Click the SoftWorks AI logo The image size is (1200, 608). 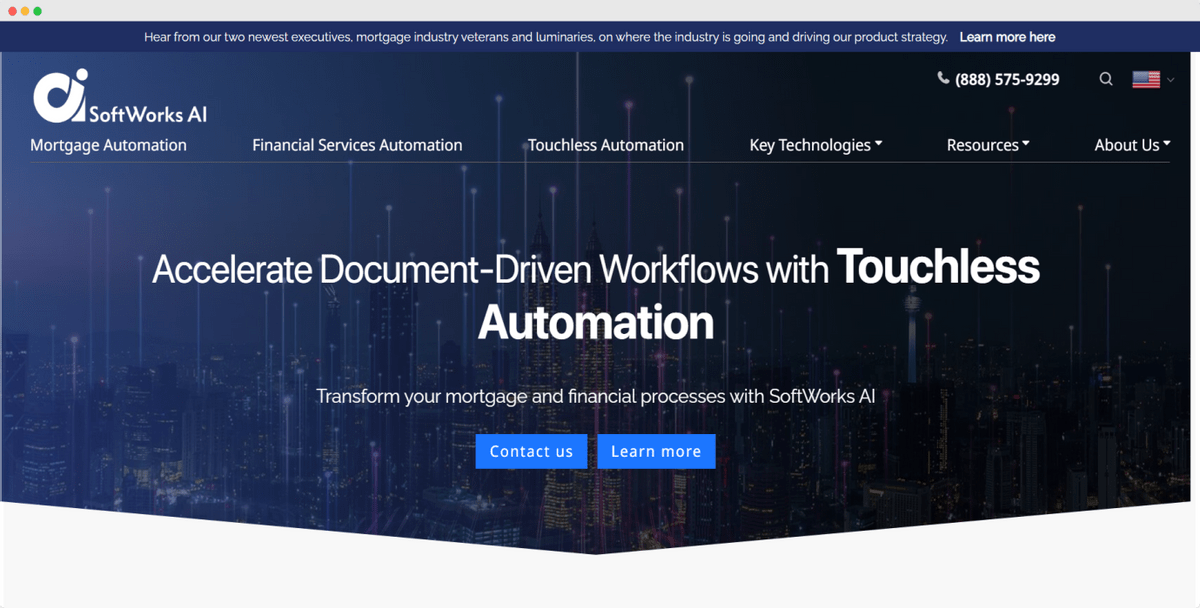(x=120, y=97)
